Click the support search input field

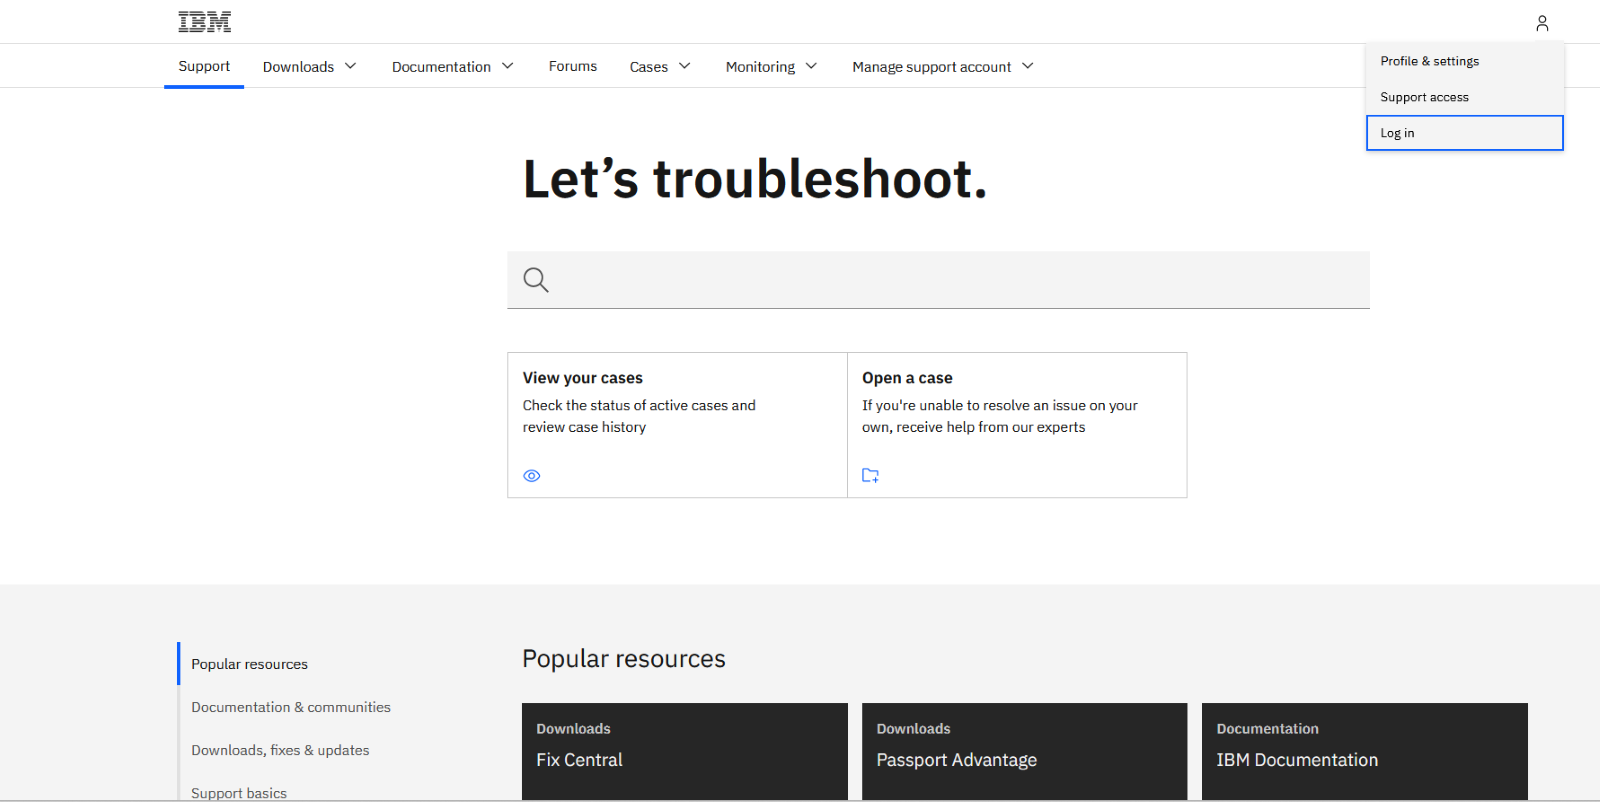[x=938, y=280]
